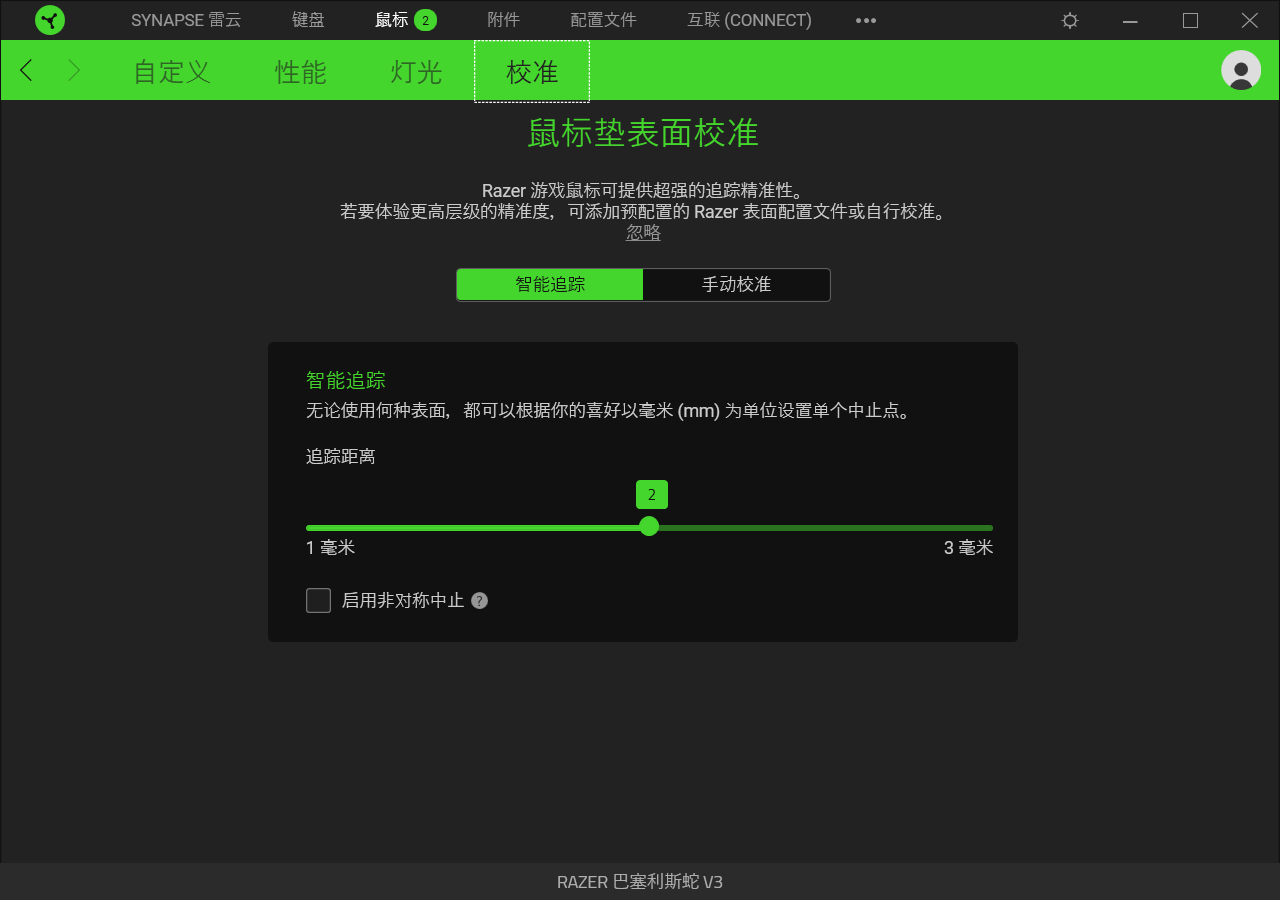The image size is (1280, 900).
Task: Open the user profile avatar
Action: point(1241,70)
